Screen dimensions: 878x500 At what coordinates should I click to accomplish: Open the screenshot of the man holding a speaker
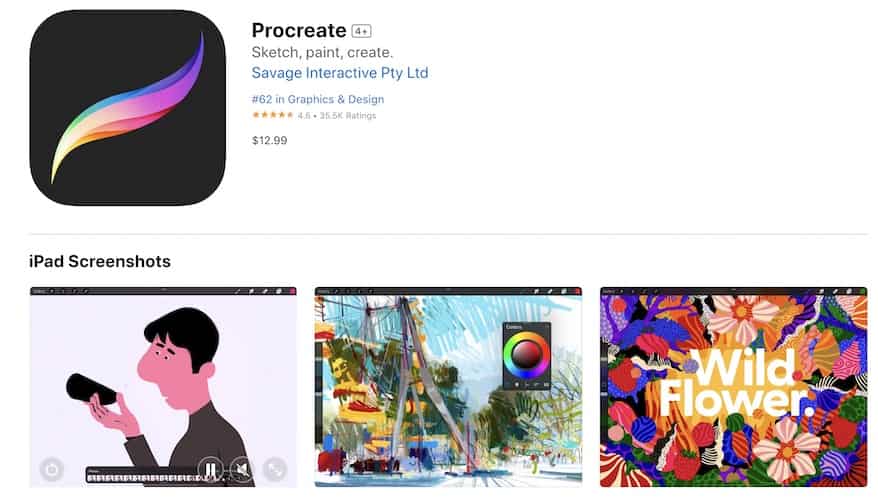[163, 387]
